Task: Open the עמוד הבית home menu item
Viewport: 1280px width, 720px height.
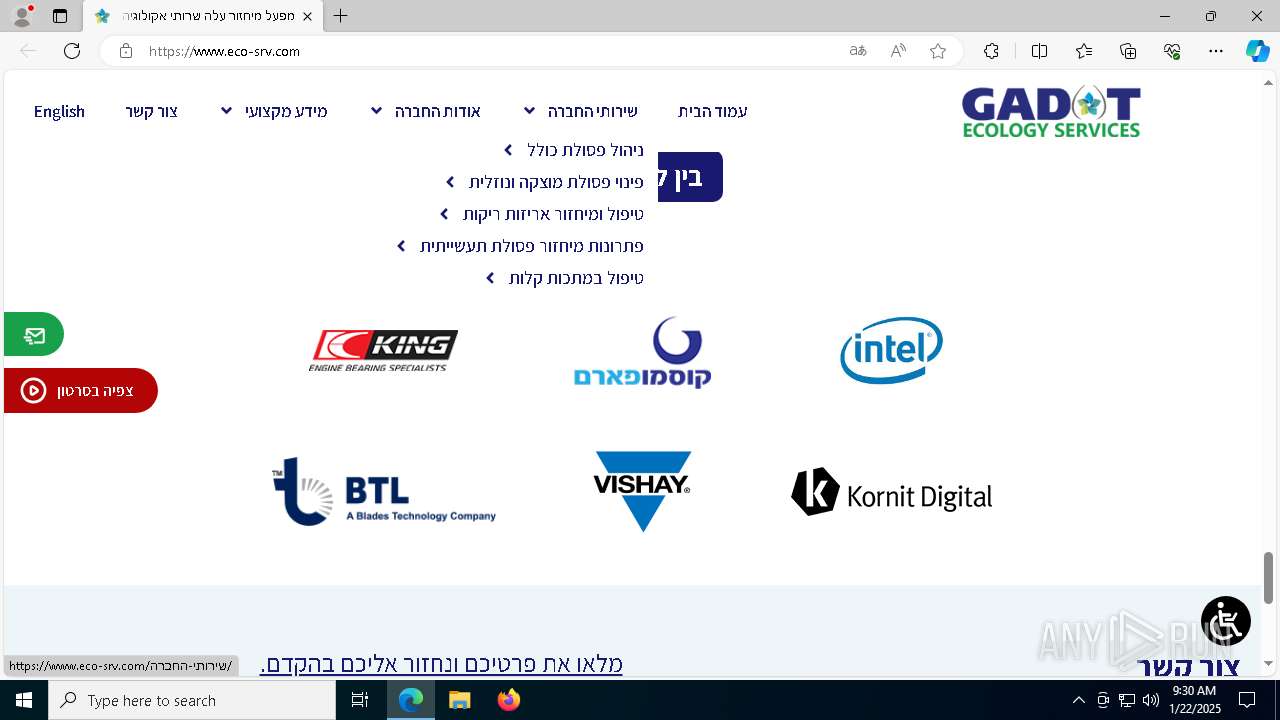Action: click(x=713, y=111)
